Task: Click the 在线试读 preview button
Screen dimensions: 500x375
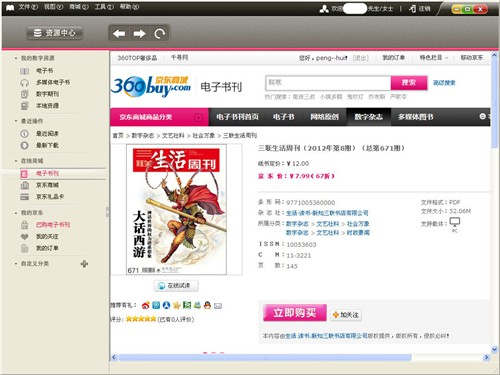Action: click(176, 286)
